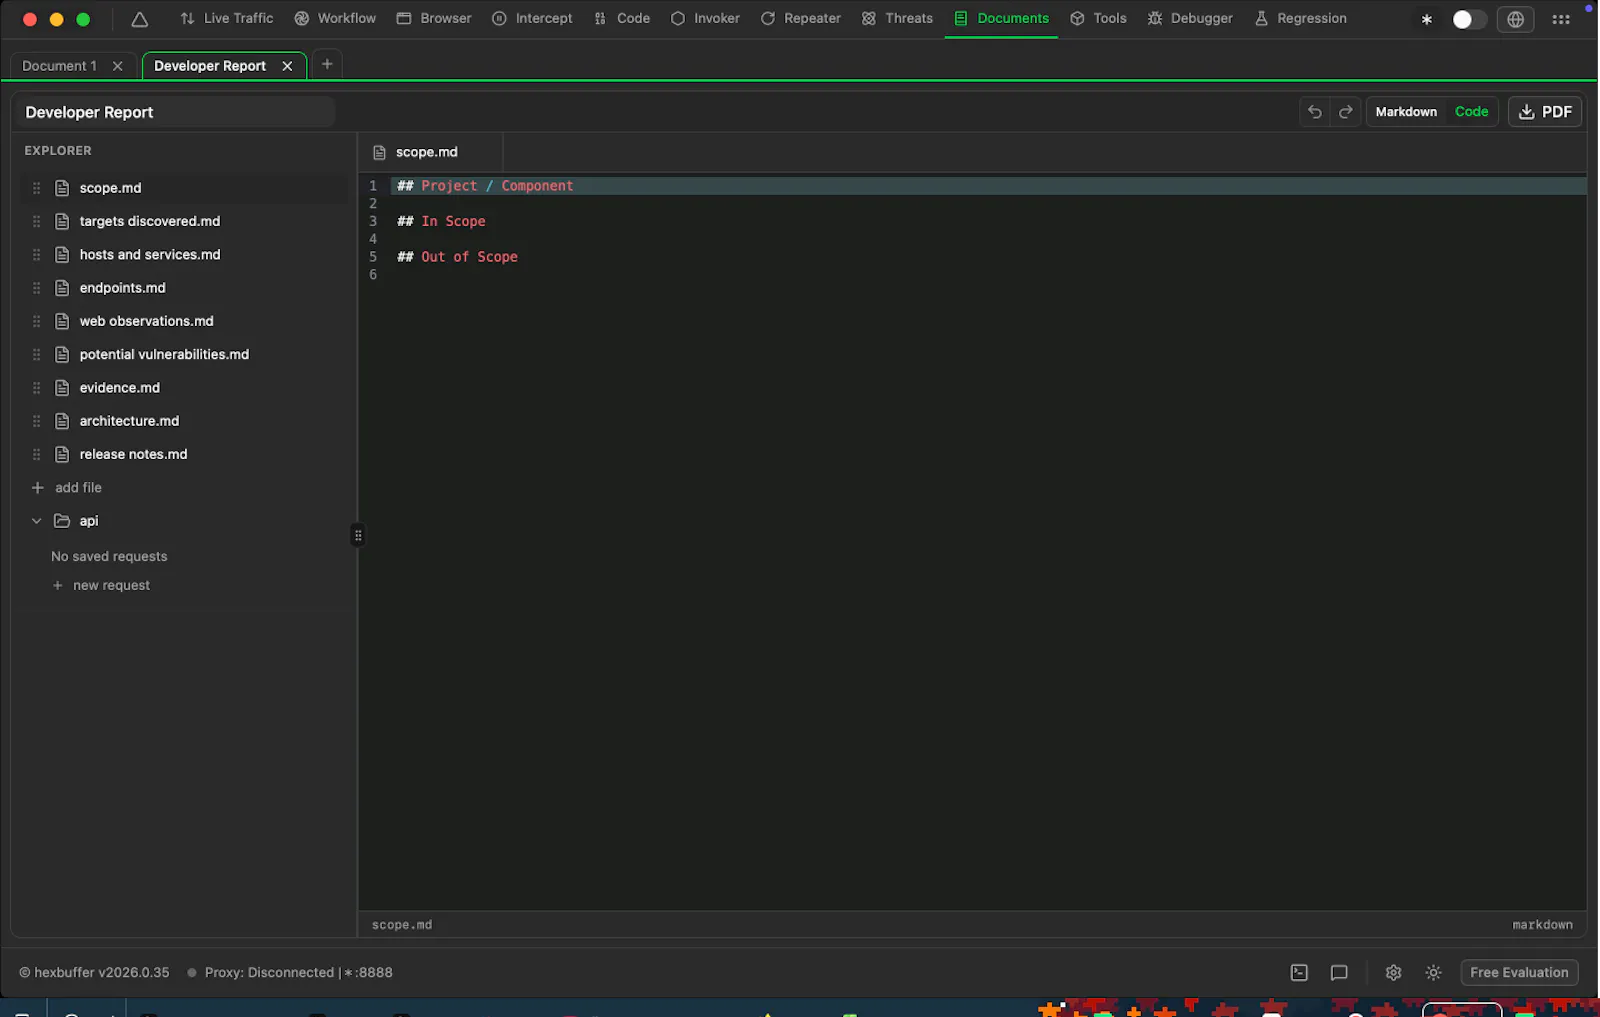Close the Document 1 tab
1600x1017 pixels.
click(x=118, y=66)
